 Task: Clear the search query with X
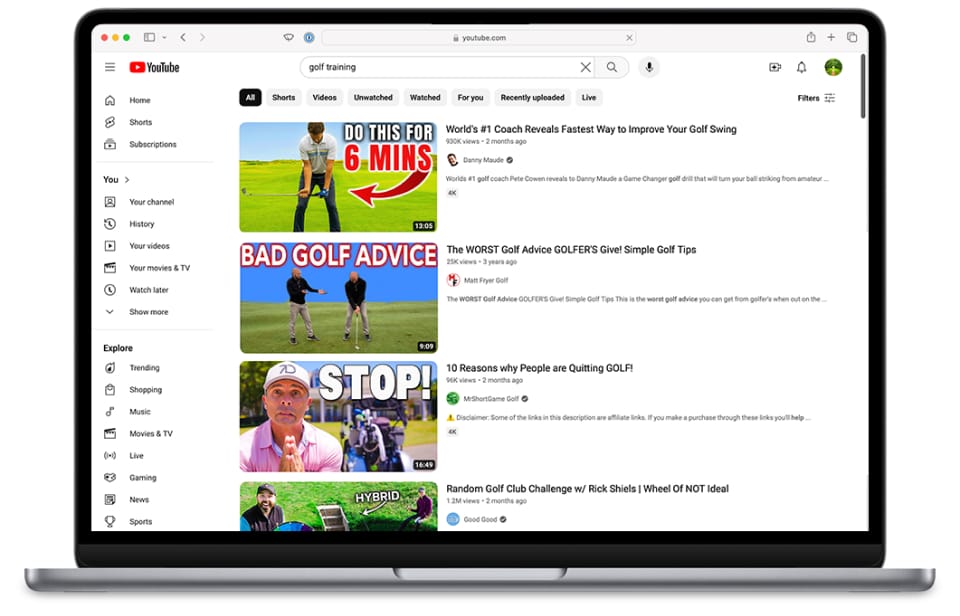point(586,67)
